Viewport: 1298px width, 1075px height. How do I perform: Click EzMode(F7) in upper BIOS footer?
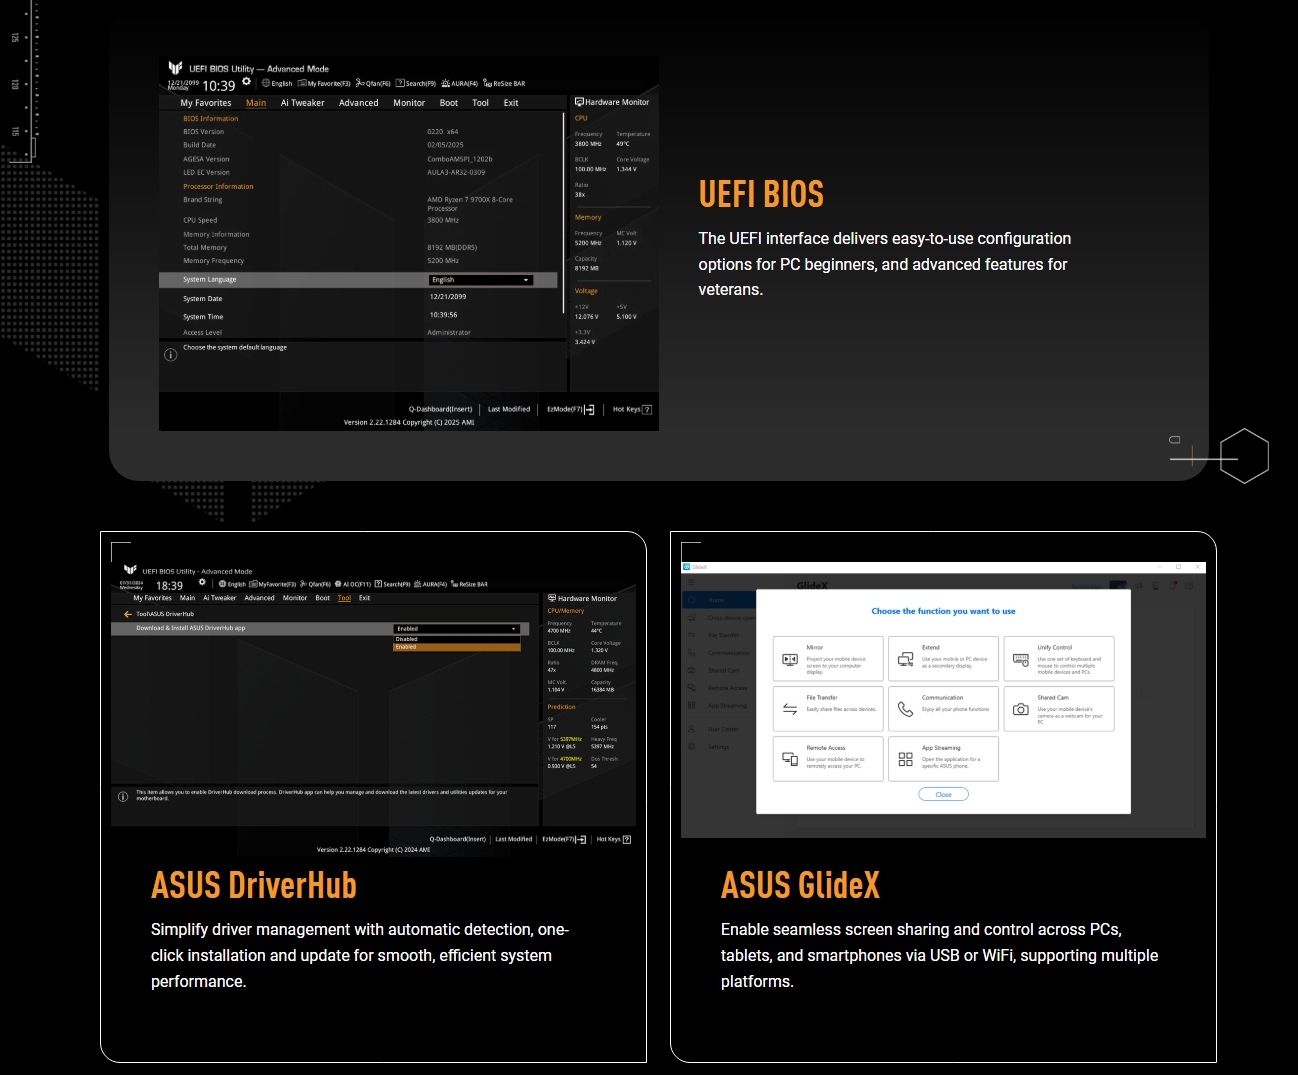(x=571, y=409)
